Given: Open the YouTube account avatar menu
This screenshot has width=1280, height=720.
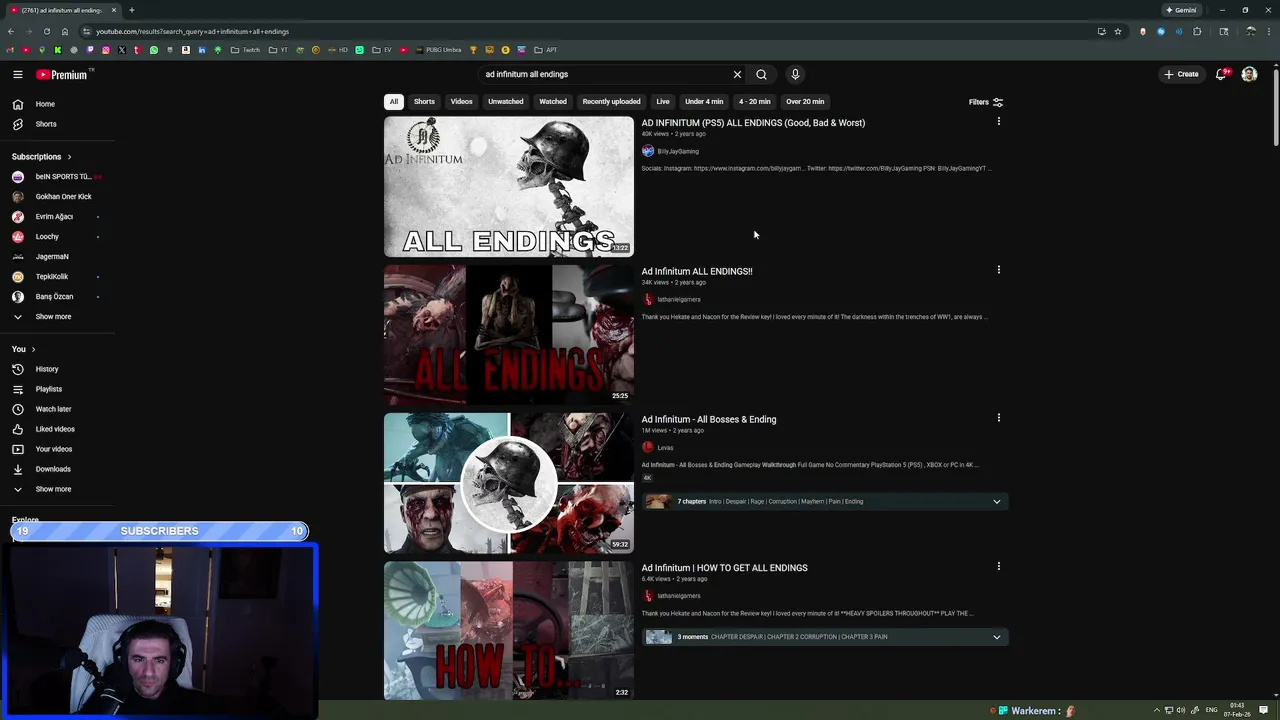Looking at the screenshot, I should click(x=1249, y=74).
